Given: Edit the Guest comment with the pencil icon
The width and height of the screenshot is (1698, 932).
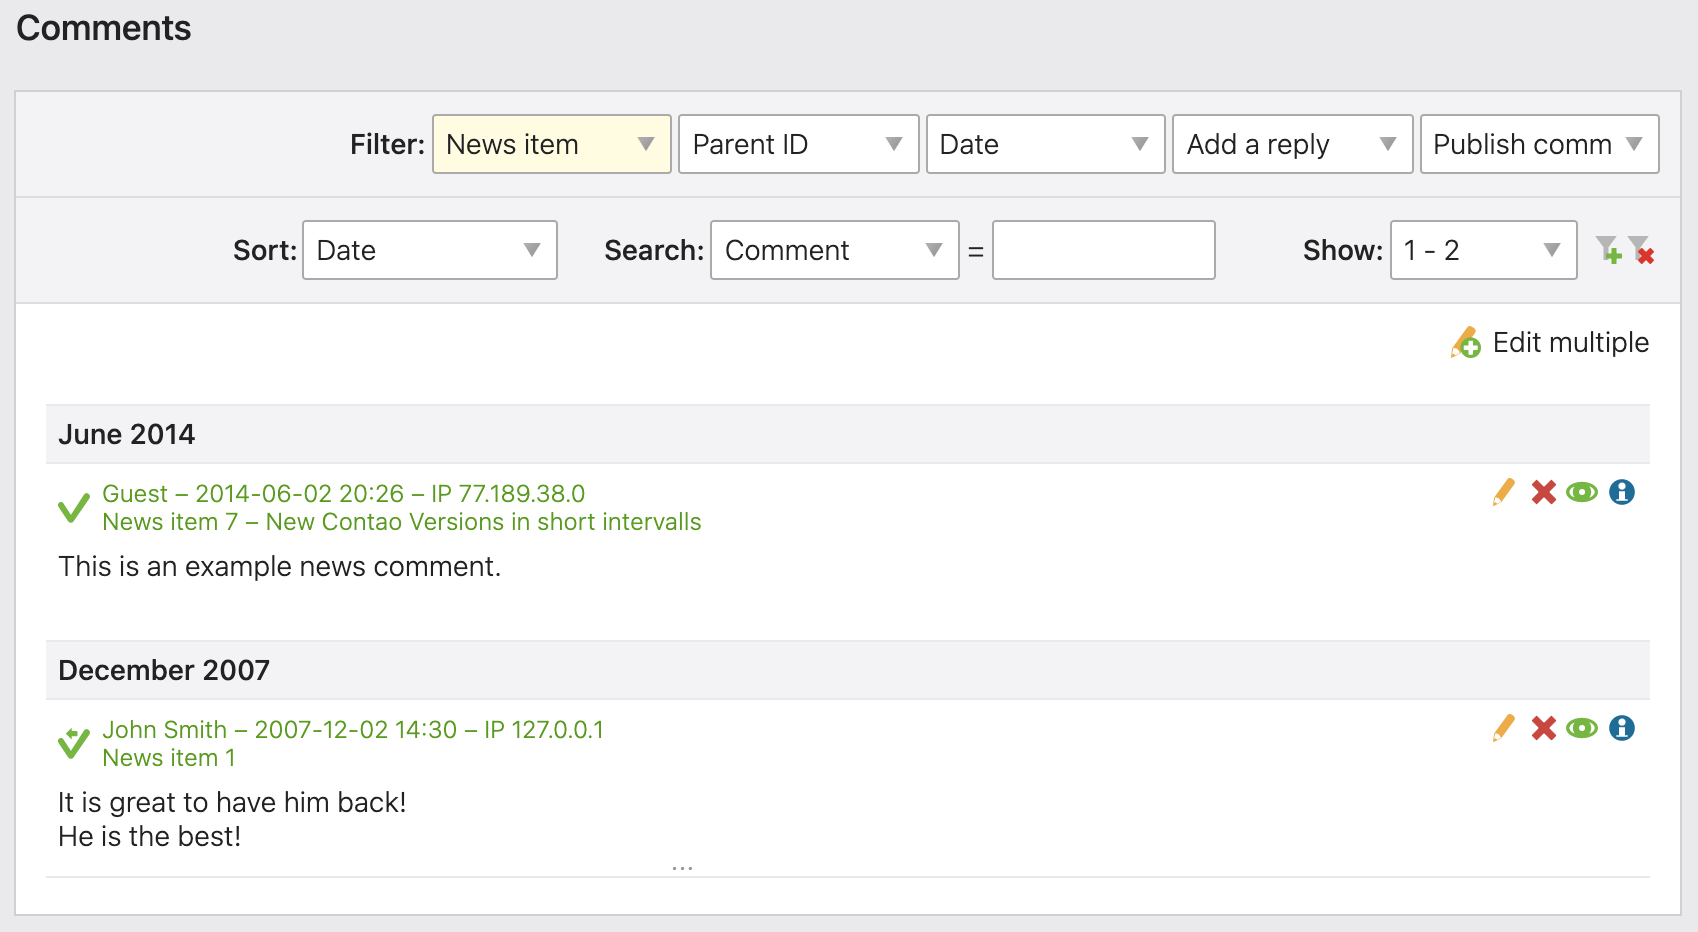Looking at the screenshot, I should [1503, 492].
